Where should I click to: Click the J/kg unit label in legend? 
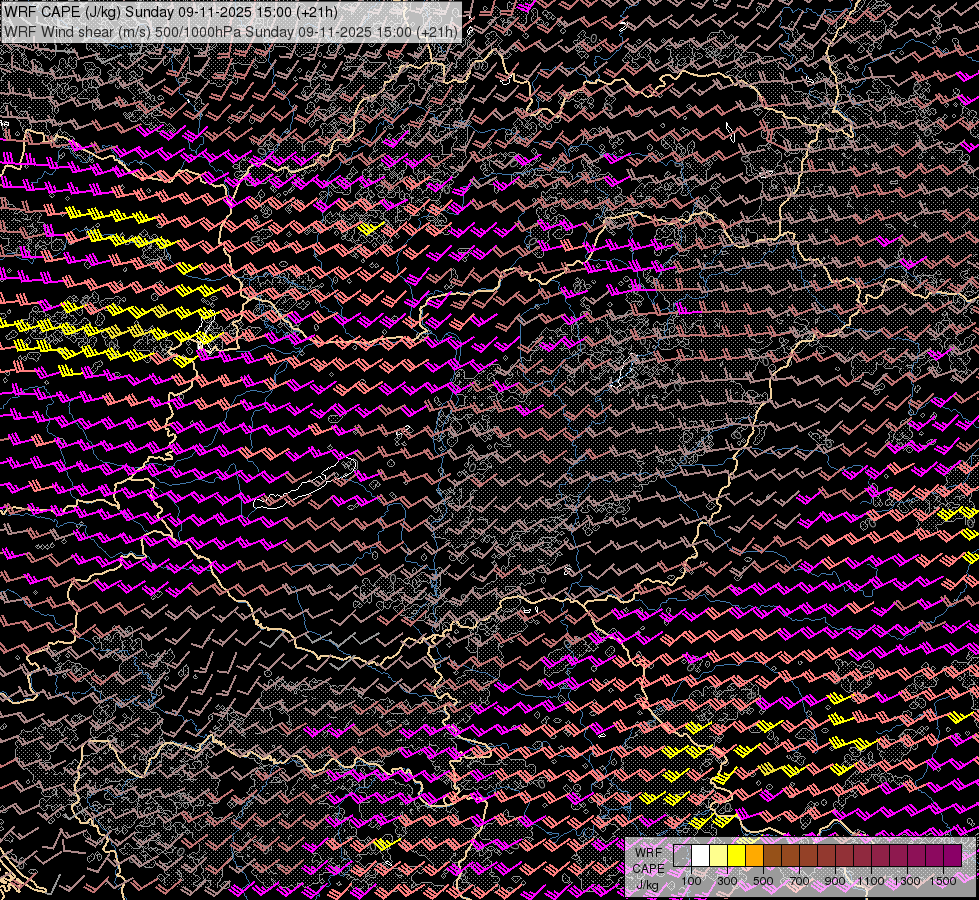coord(647,885)
